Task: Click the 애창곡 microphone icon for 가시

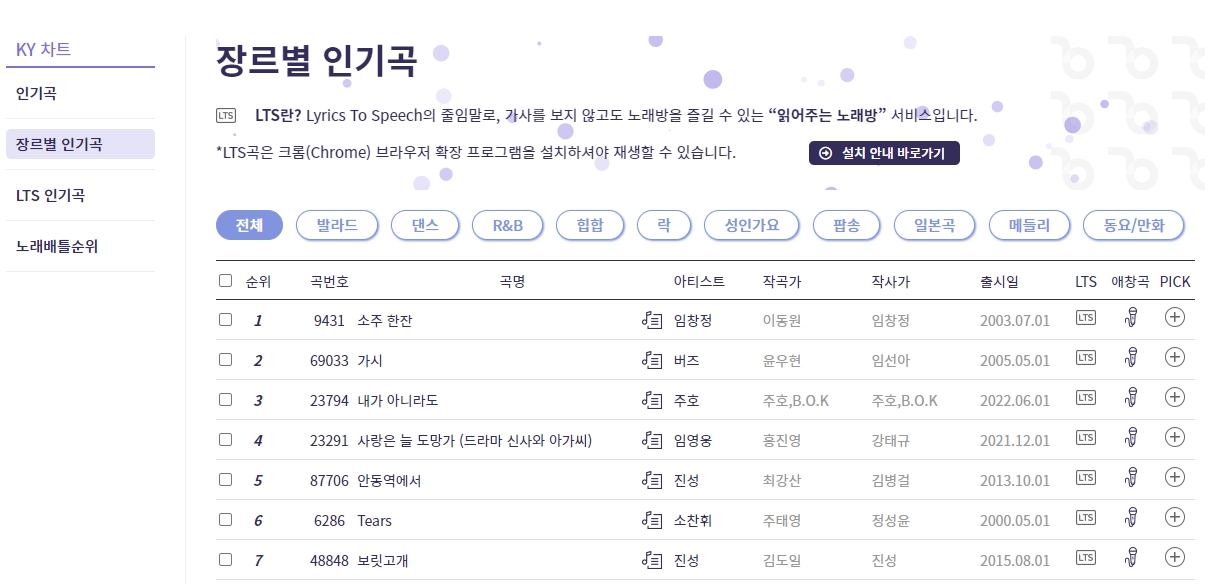Action: [1129, 357]
